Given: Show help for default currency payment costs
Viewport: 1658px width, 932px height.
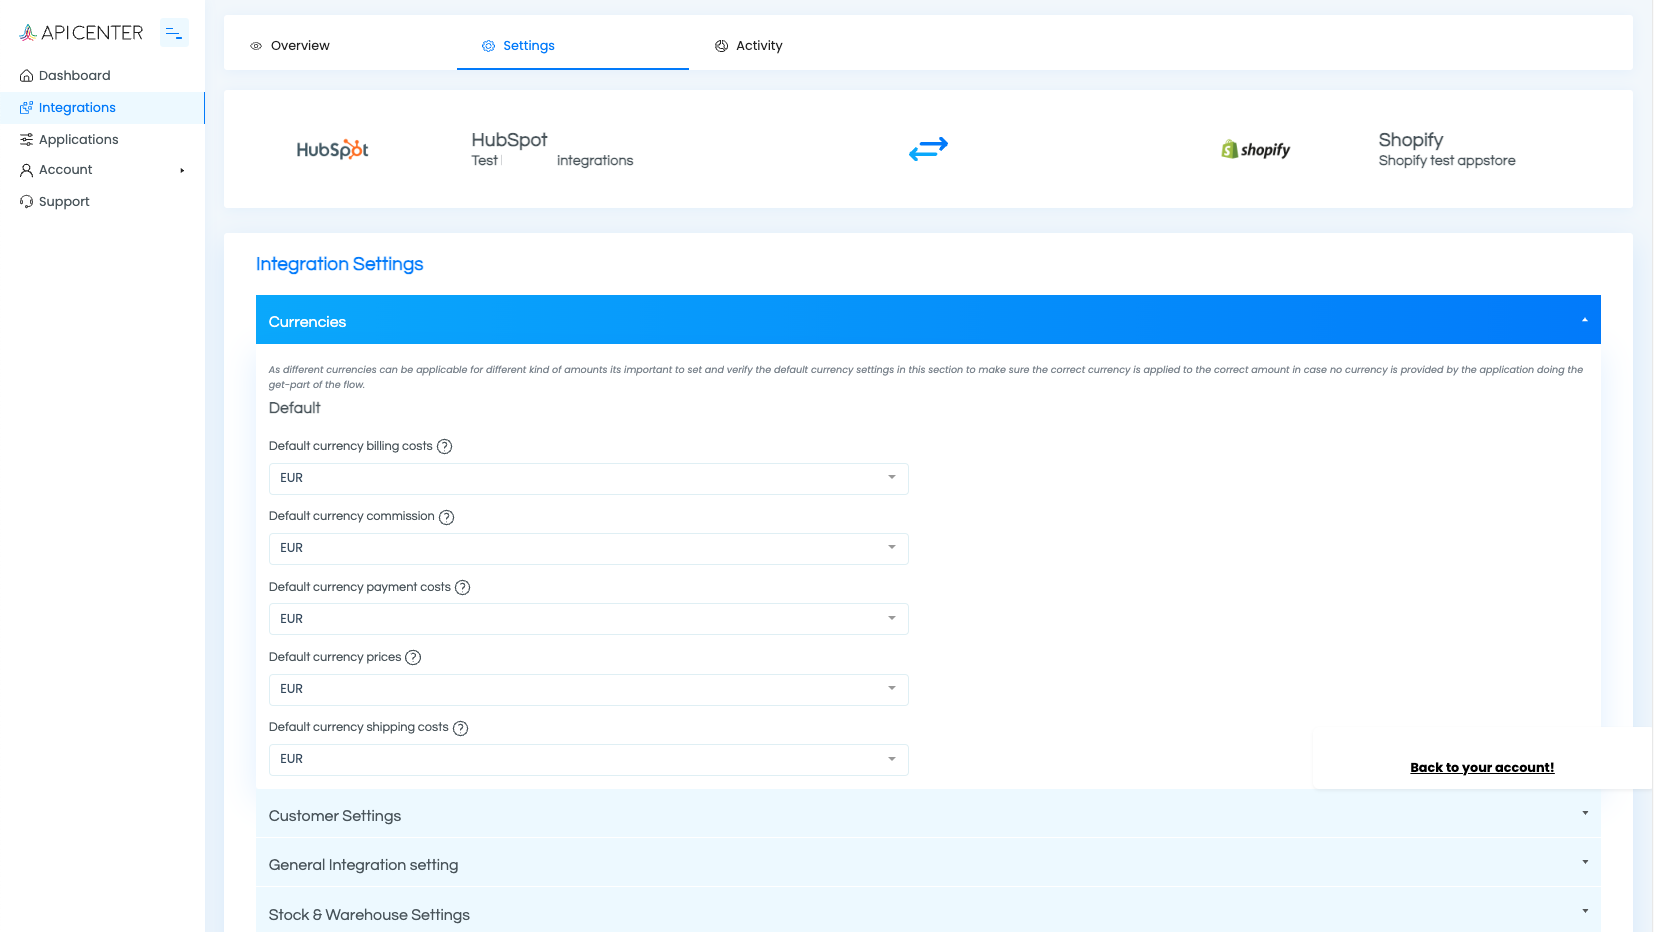Looking at the screenshot, I should tap(463, 588).
